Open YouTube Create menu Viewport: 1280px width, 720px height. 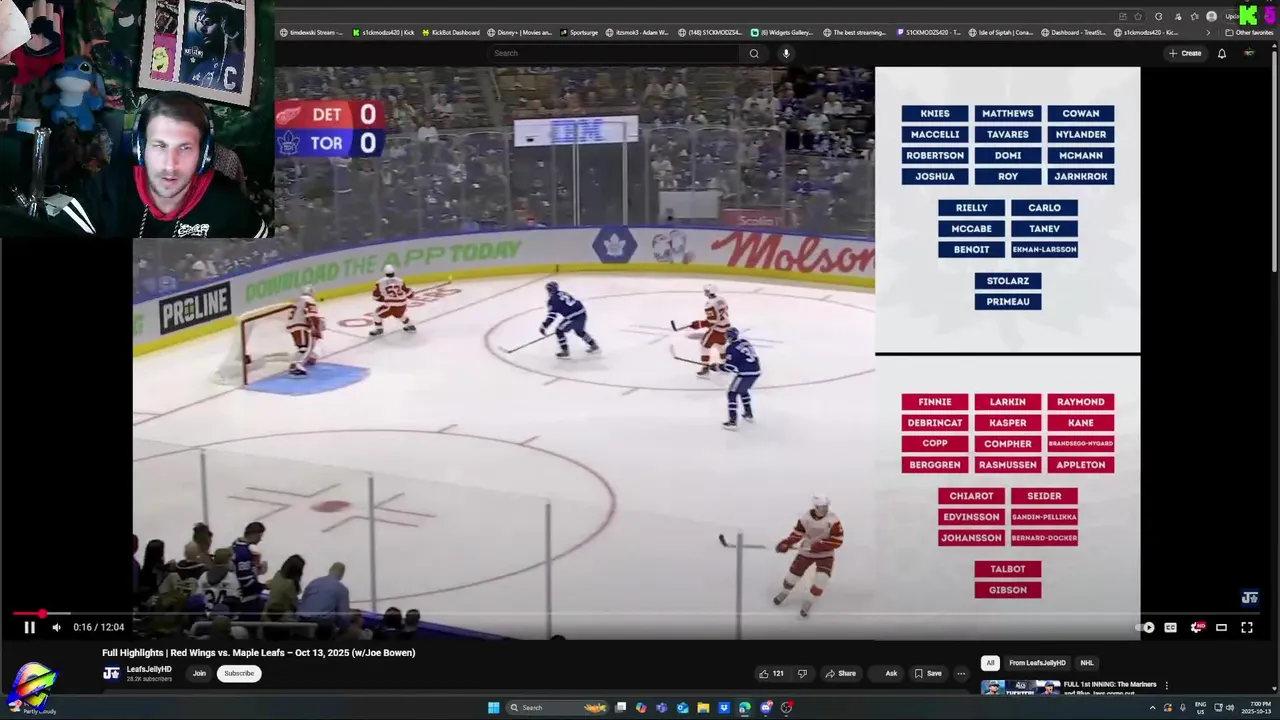(x=1185, y=53)
